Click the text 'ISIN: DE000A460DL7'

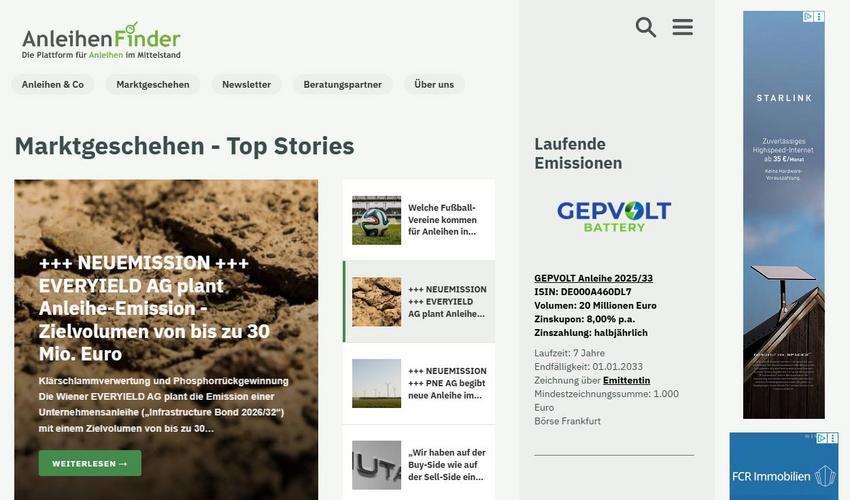(x=583, y=292)
